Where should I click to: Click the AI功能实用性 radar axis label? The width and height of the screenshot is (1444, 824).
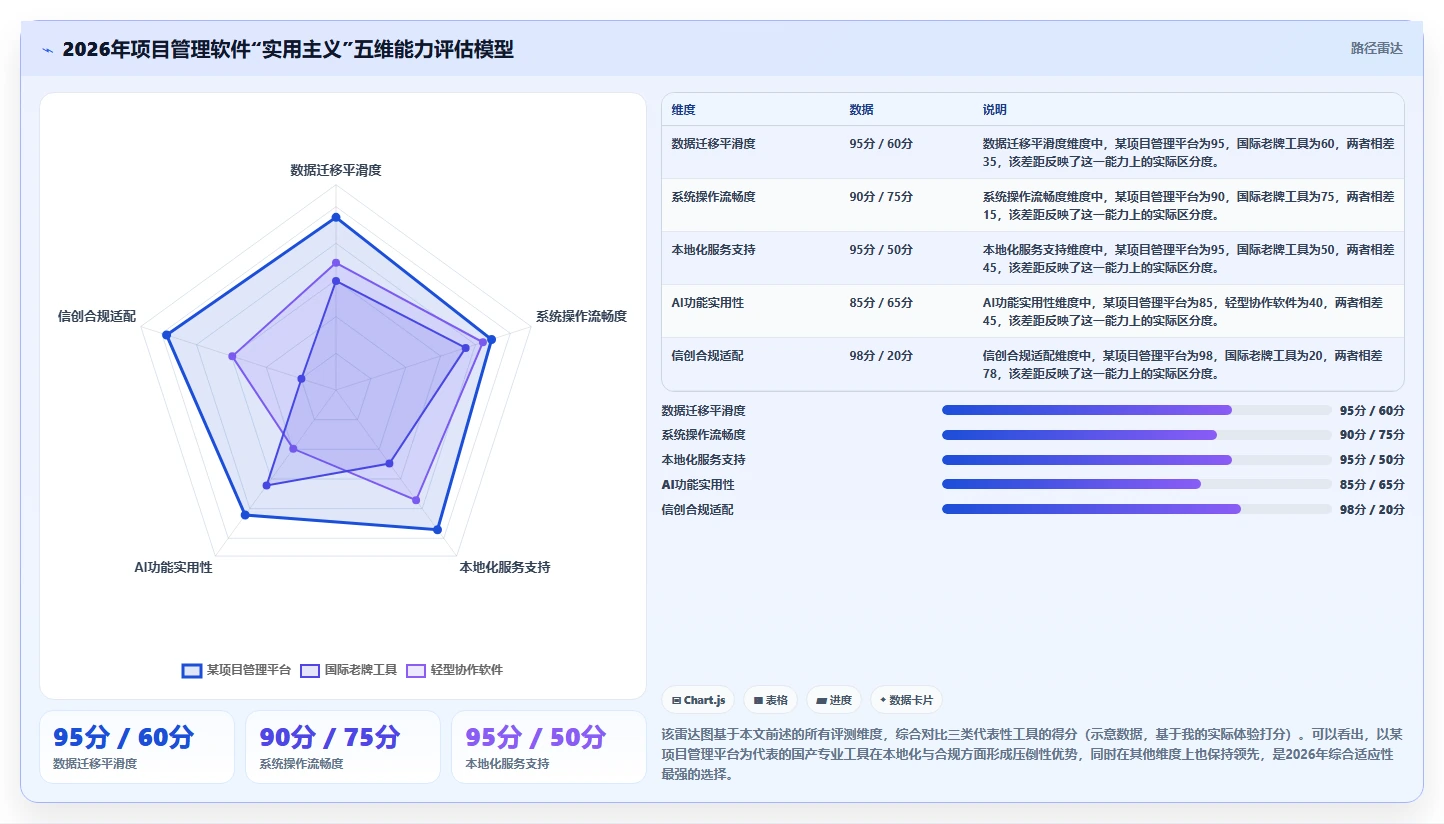point(173,567)
